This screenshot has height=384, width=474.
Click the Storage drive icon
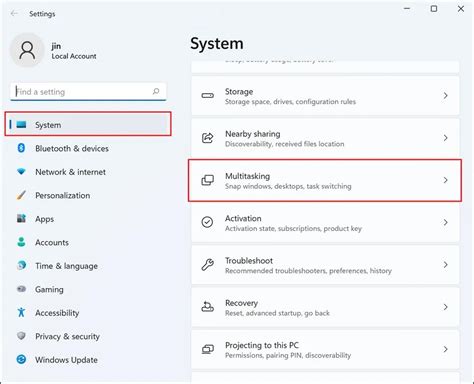[207, 96]
